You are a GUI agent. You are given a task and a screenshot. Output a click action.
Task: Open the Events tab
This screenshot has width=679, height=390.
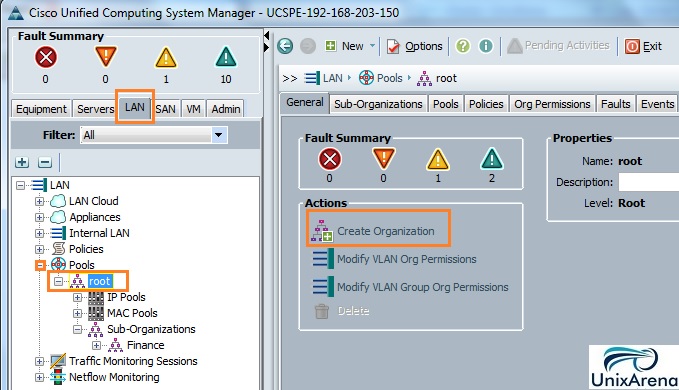(x=657, y=104)
